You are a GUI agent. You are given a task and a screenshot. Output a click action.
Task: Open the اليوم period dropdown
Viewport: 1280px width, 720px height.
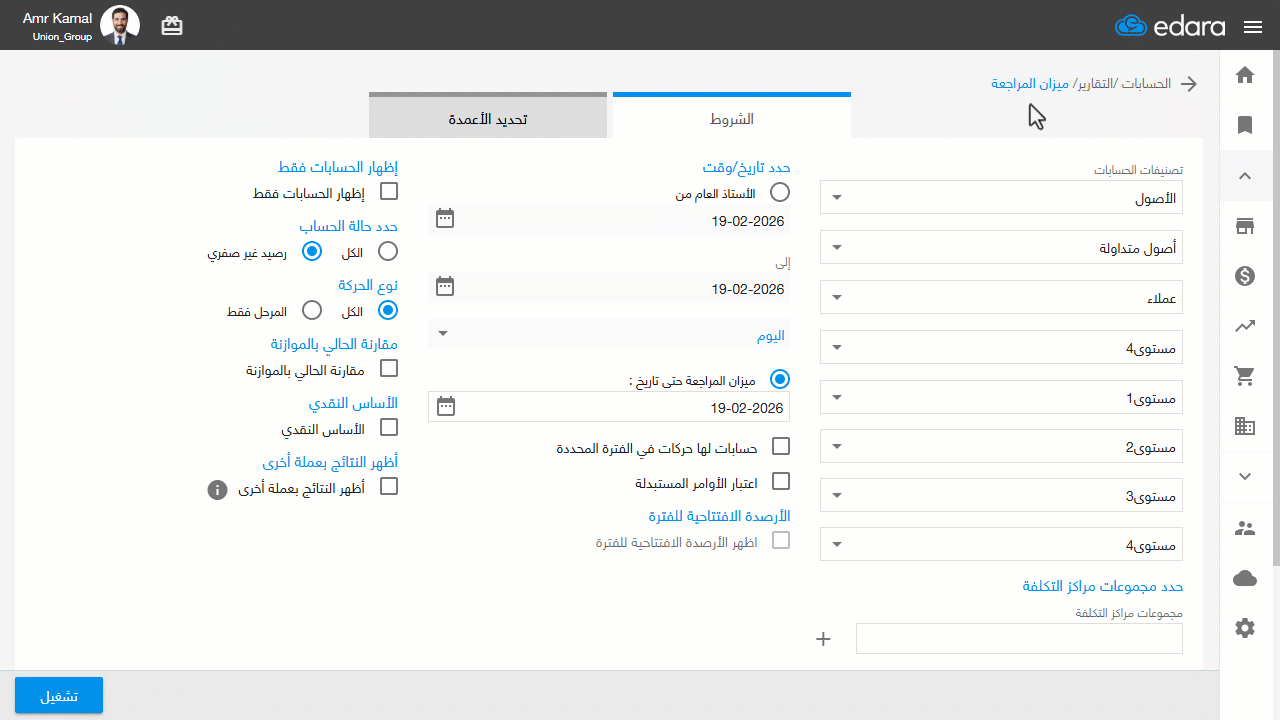click(608, 335)
